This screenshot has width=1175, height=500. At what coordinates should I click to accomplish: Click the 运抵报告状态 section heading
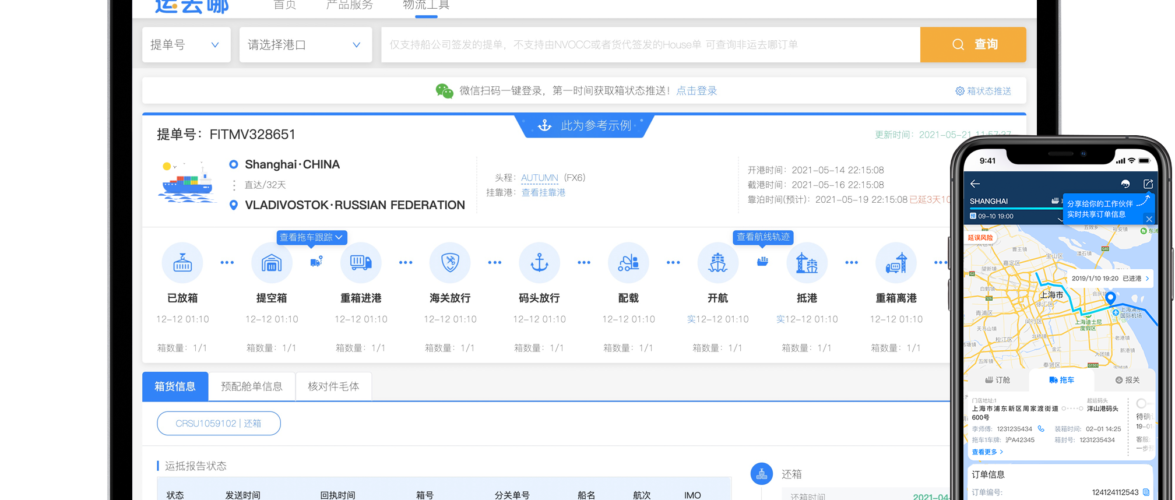[196, 466]
